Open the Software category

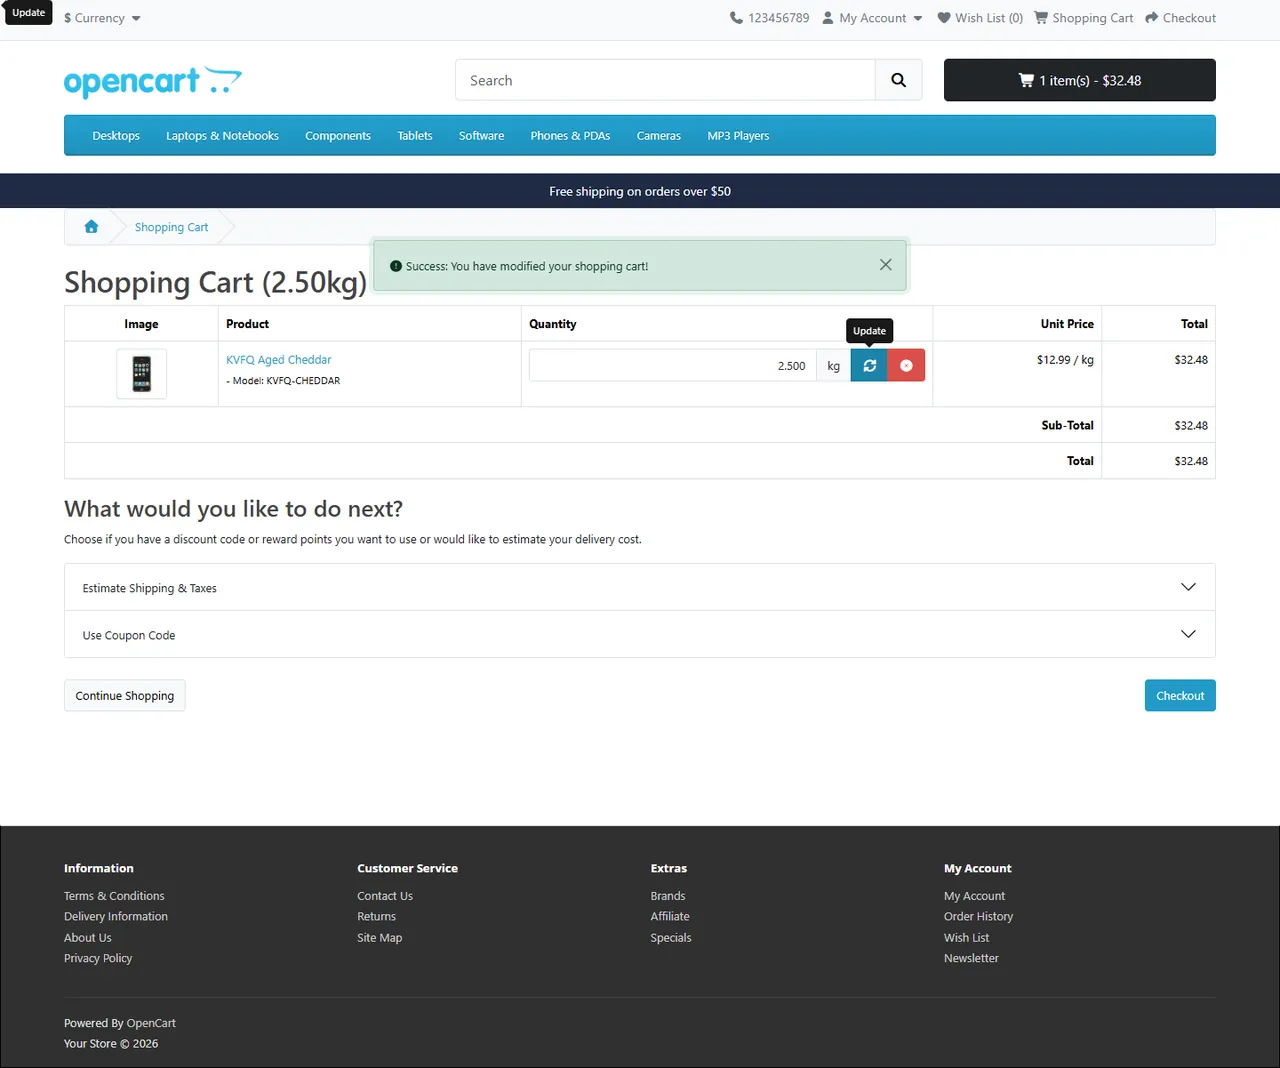point(481,136)
